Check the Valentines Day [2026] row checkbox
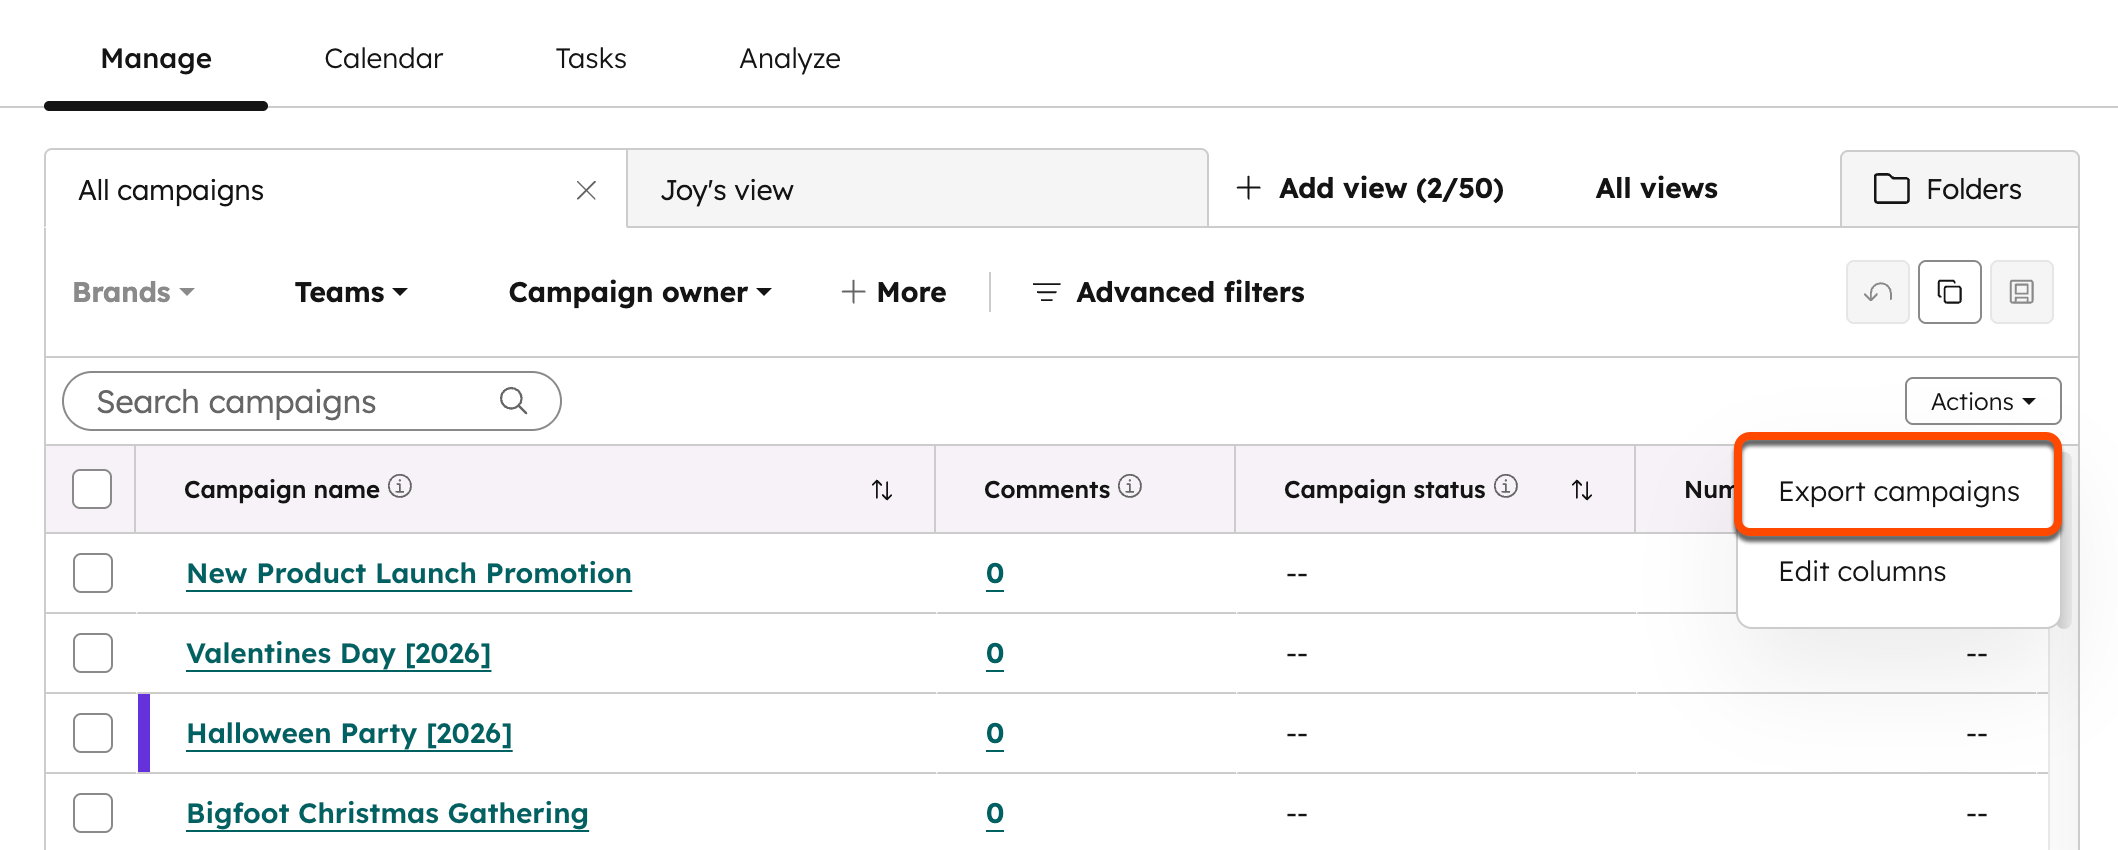The height and width of the screenshot is (850, 2118). [x=92, y=653]
